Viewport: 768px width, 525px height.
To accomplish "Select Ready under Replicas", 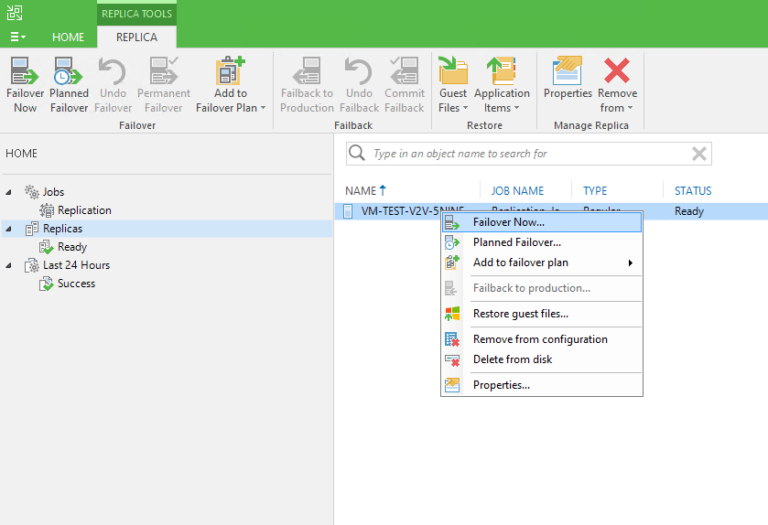I will pyautogui.click(x=72, y=247).
